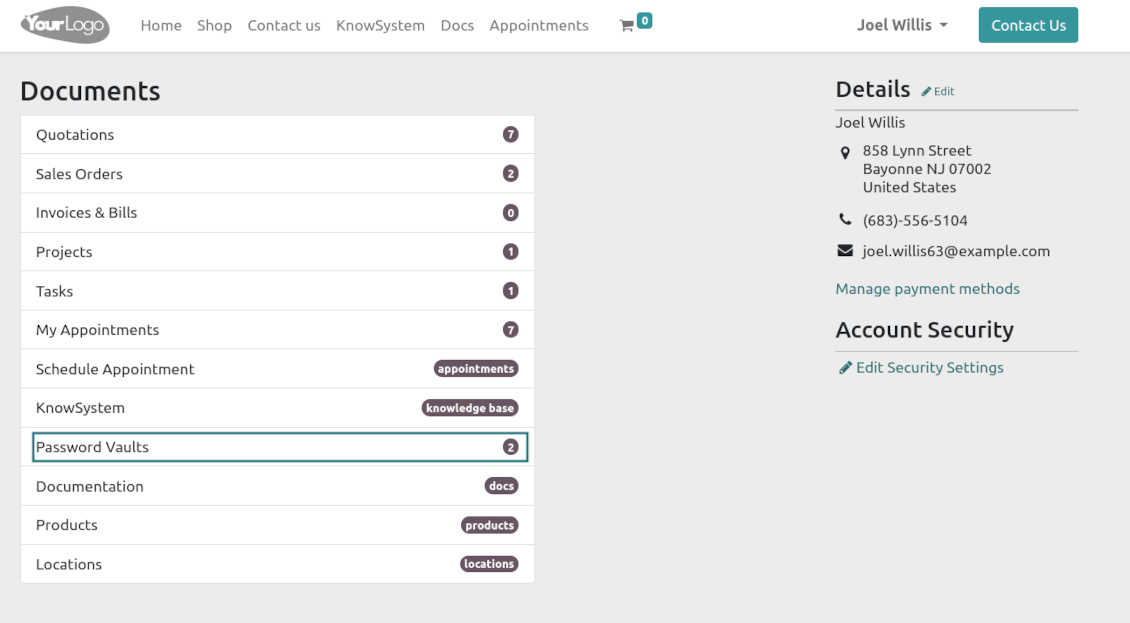Click the knowledge base badge
Viewport: 1130px width, 623px height.
click(469, 408)
